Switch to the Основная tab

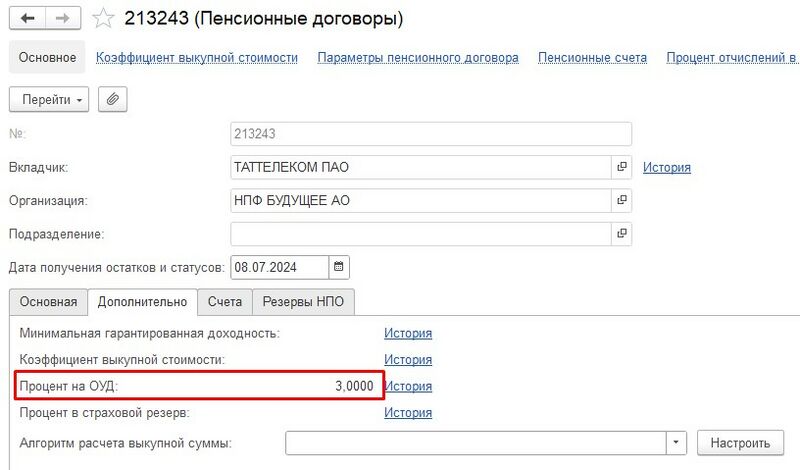click(48, 302)
